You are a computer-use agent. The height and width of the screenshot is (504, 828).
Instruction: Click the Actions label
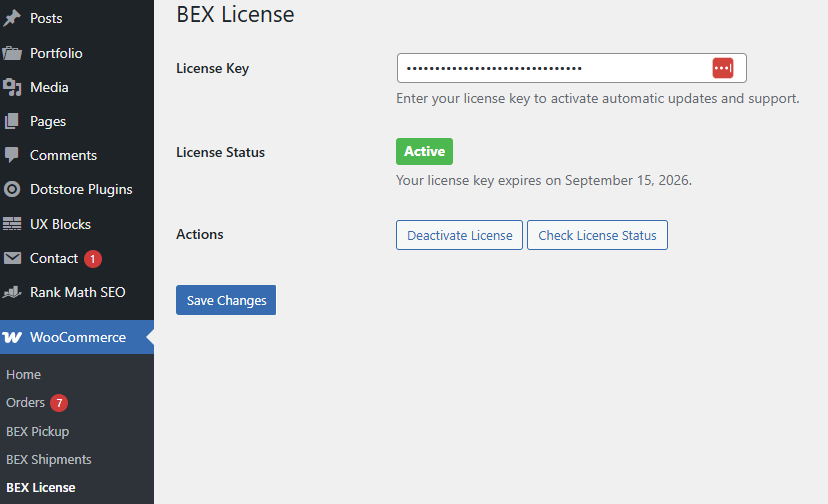pos(200,234)
